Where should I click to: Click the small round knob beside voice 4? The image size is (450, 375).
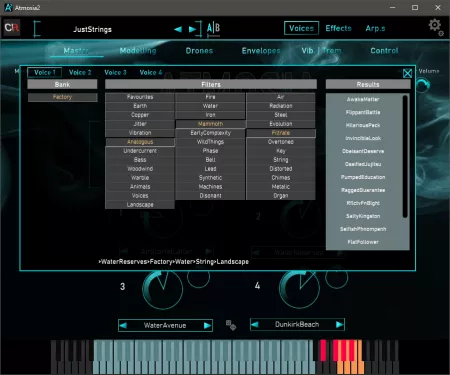pos(337,277)
